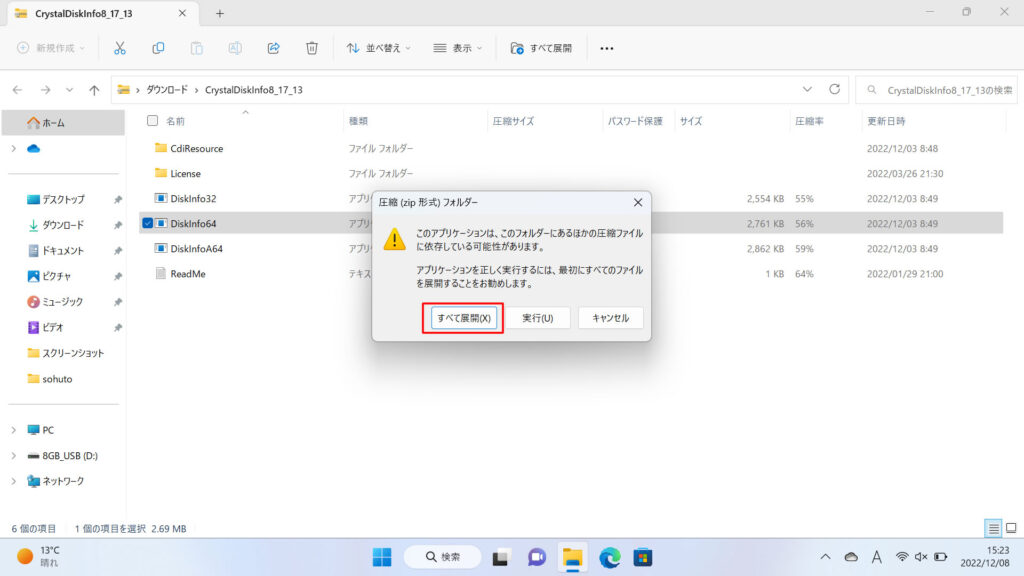Sort by the 更新日時 column header
This screenshot has height=576, width=1024.
click(x=886, y=121)
